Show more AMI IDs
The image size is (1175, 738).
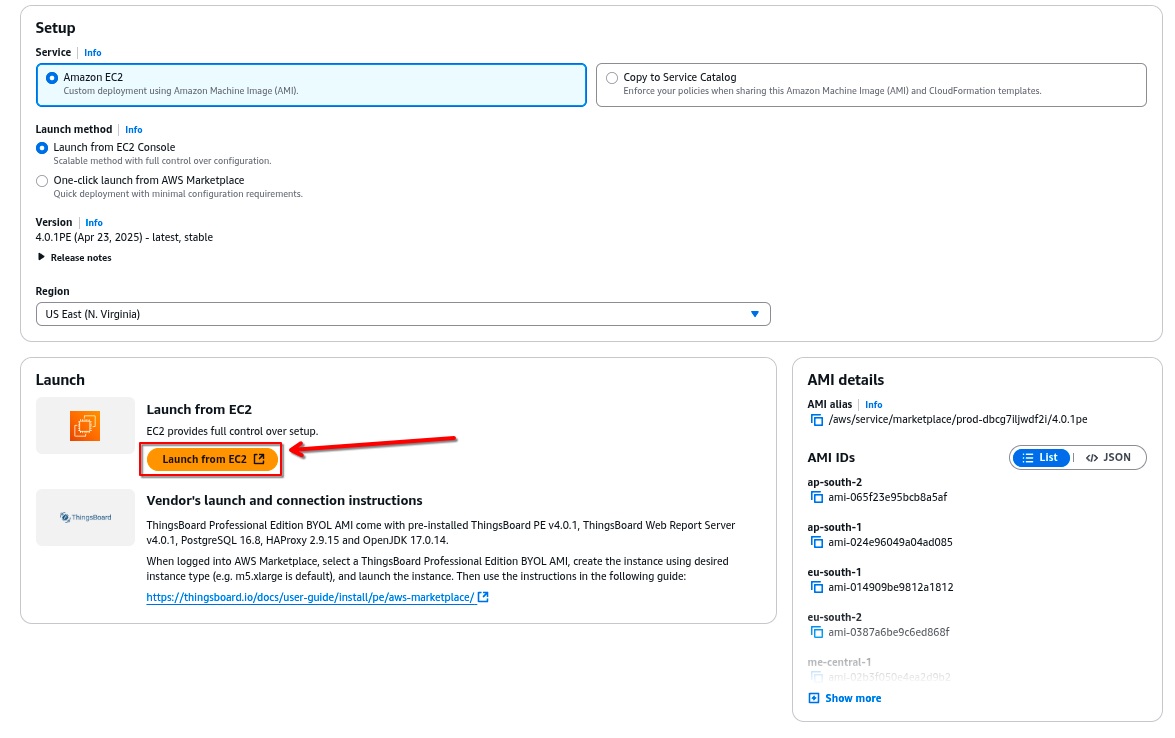845,698
